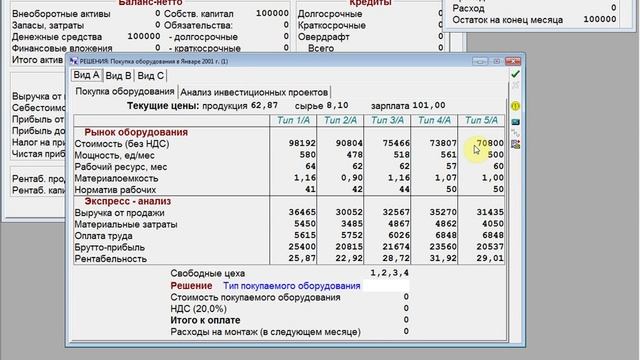Click Овердрафт in the background Кредиты panel

tap(324, 37)
